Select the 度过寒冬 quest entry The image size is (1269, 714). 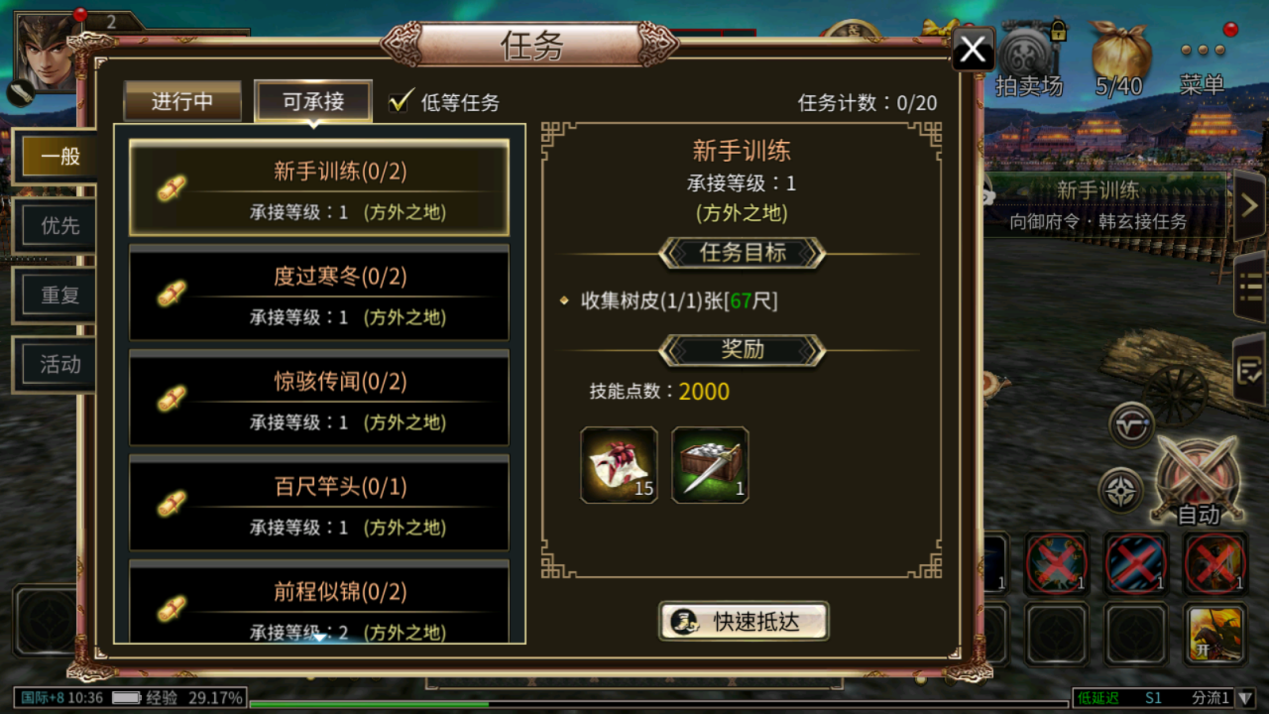(319, 293)
